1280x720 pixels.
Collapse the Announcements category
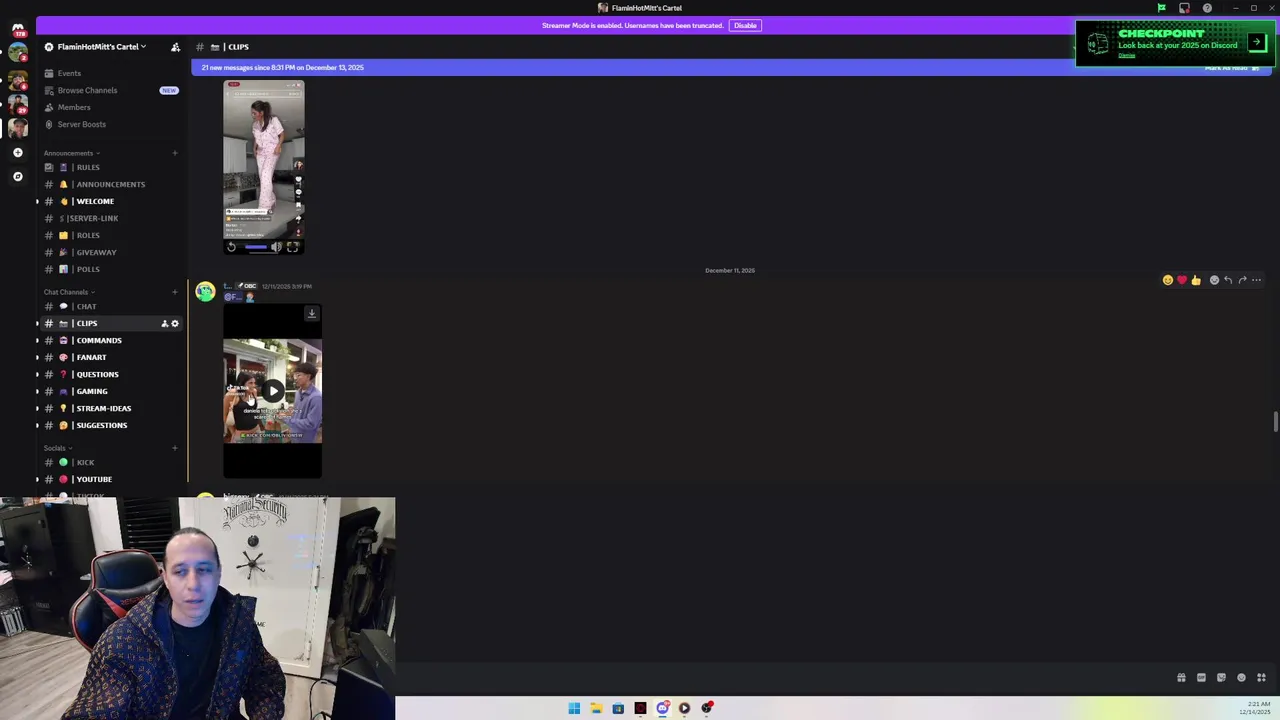pos(71,153)
